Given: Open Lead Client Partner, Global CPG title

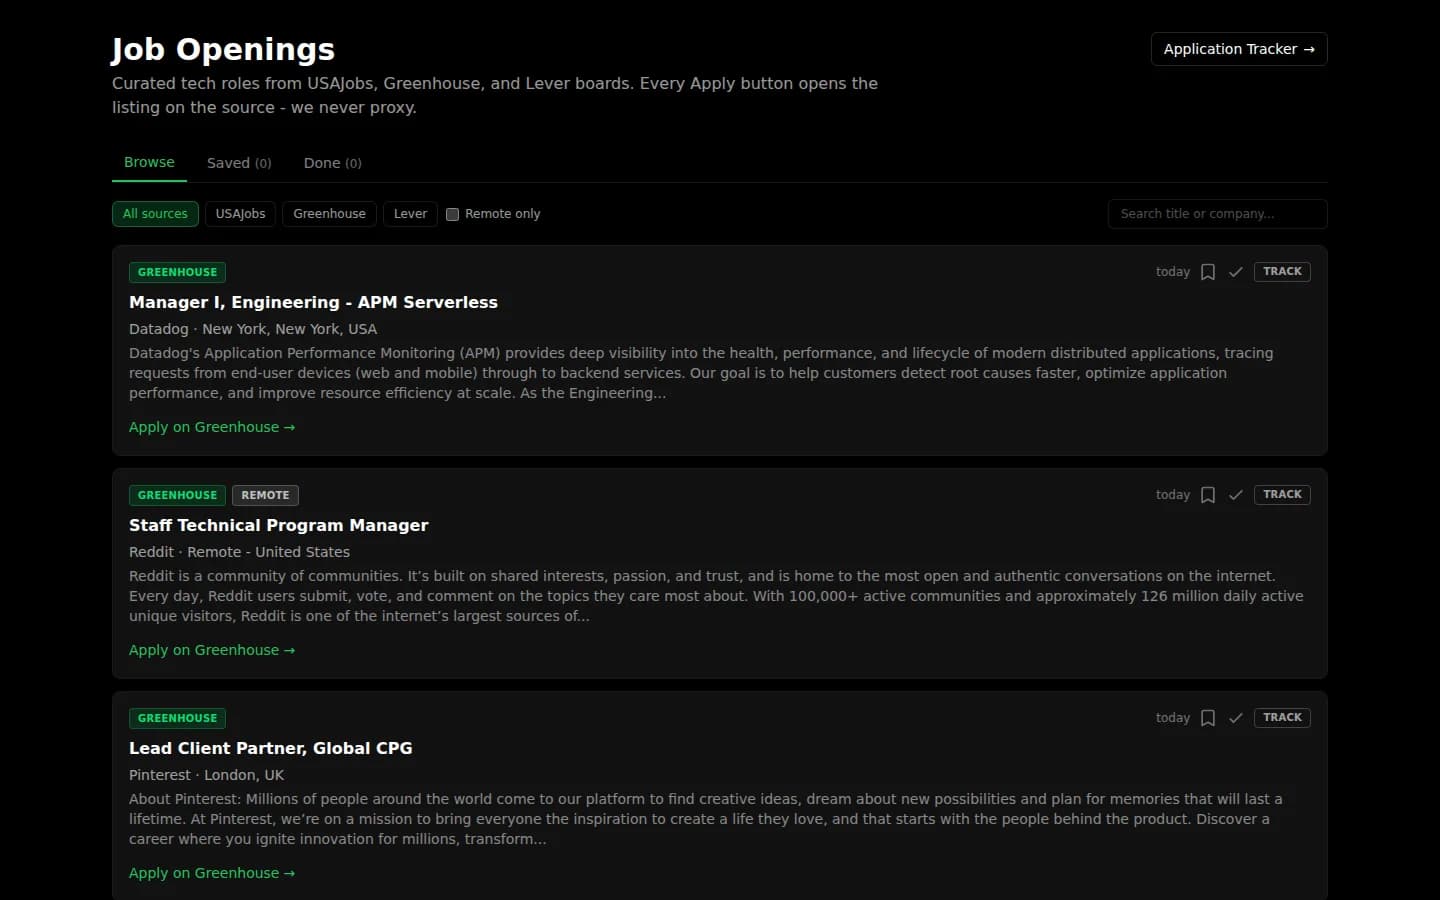Looking at the screenshot, I should coord(270,748).
